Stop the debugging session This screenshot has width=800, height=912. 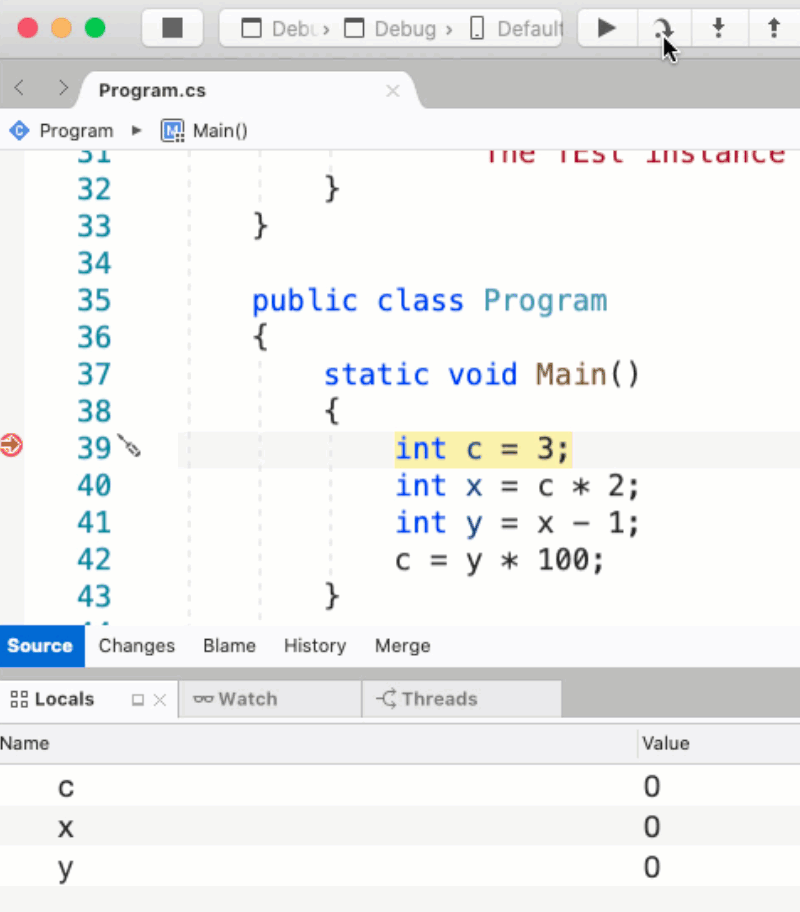pyautogui.click(x=172, y=28)
